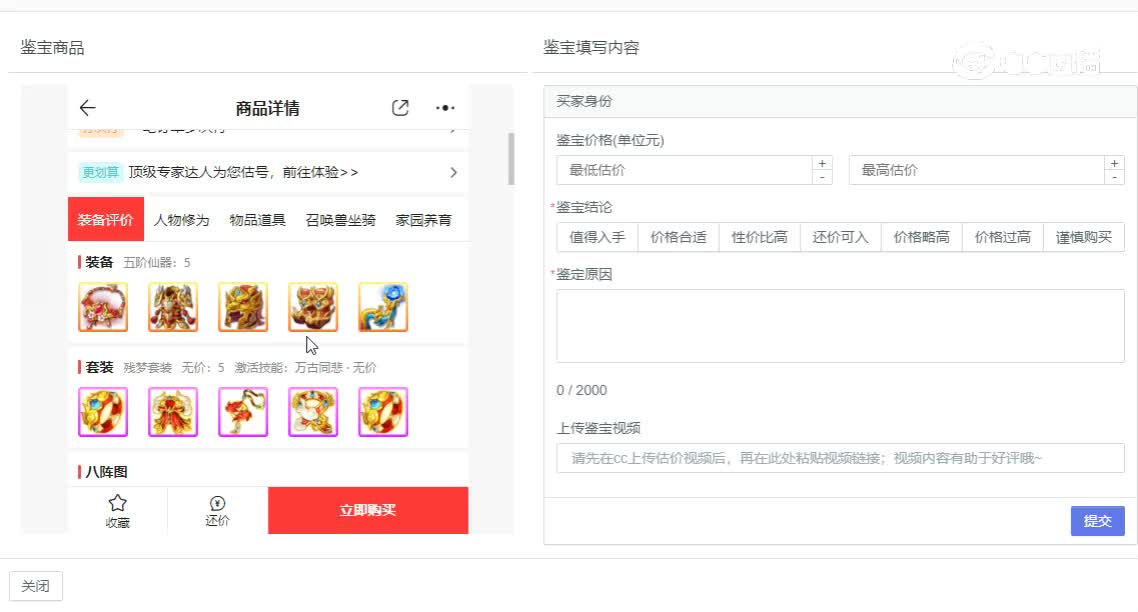The height and width of the screenshot is (612, 1138).
Task: Choose 还价可入 as 鉴宝结论
Action: click(840, 237)
